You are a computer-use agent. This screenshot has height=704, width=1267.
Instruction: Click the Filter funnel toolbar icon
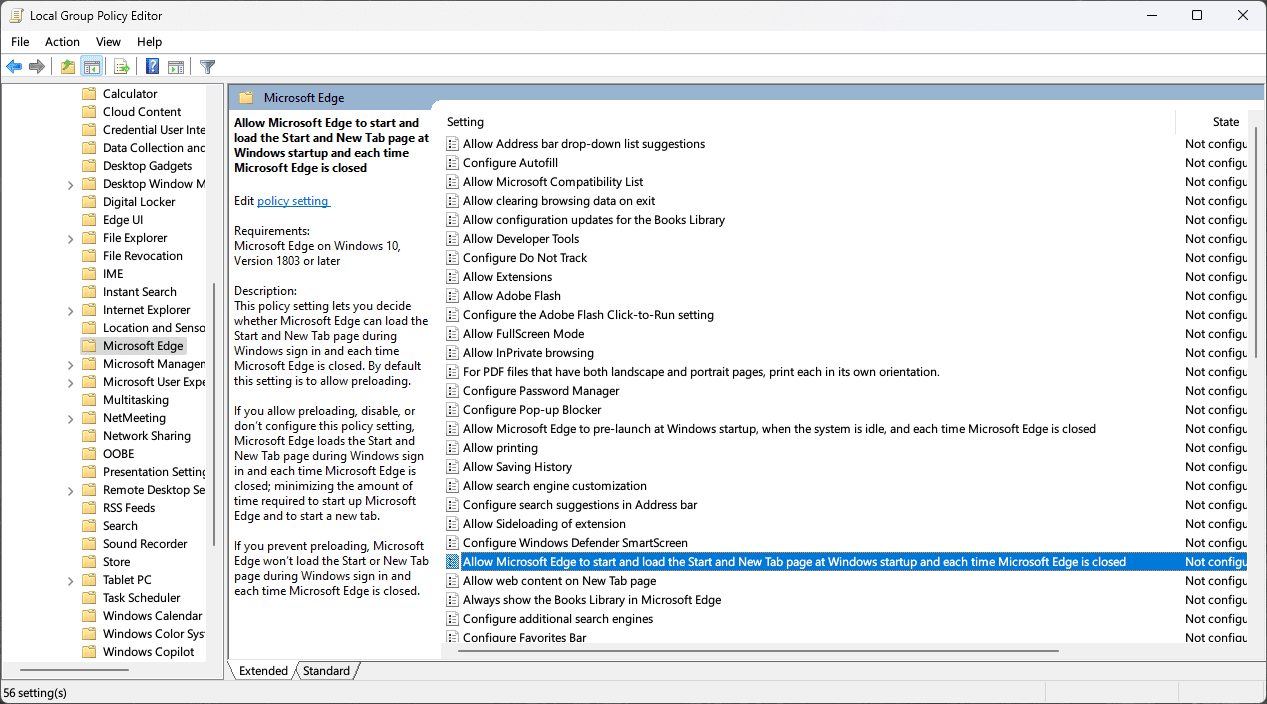[207, 67]
